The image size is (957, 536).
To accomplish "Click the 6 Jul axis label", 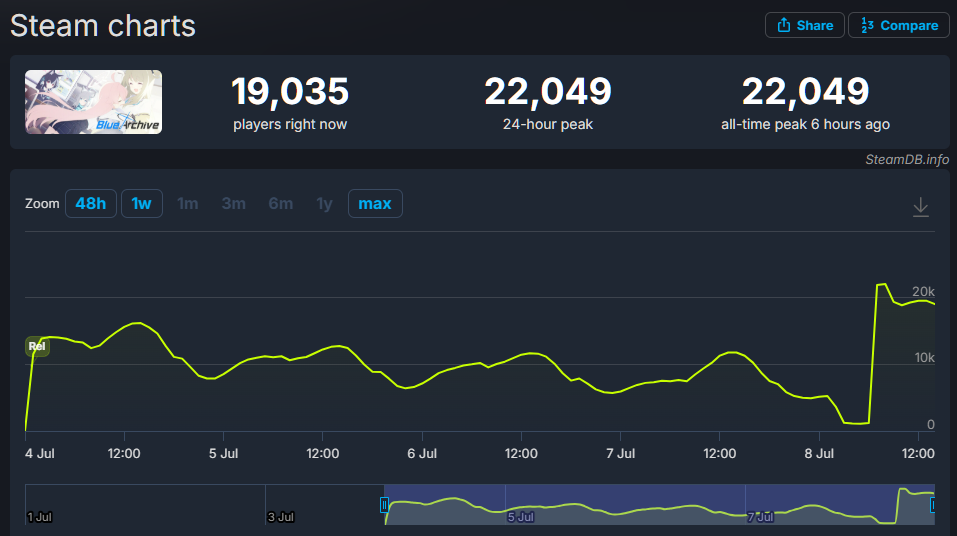I will [x=422, y=454].
